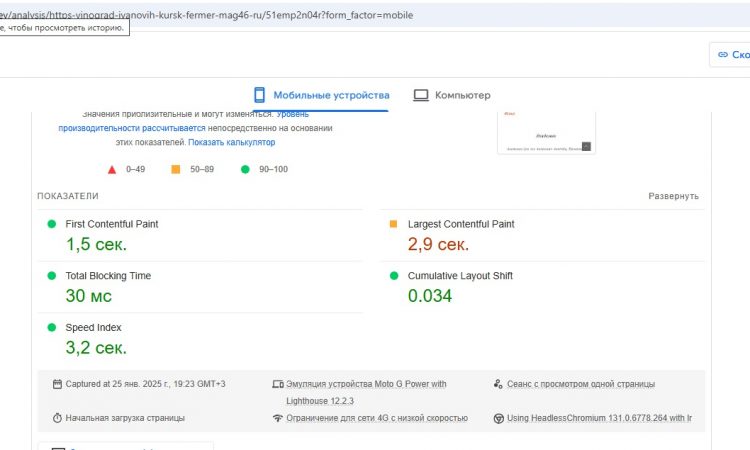Click Ограничение для сети 4G text

377,417
